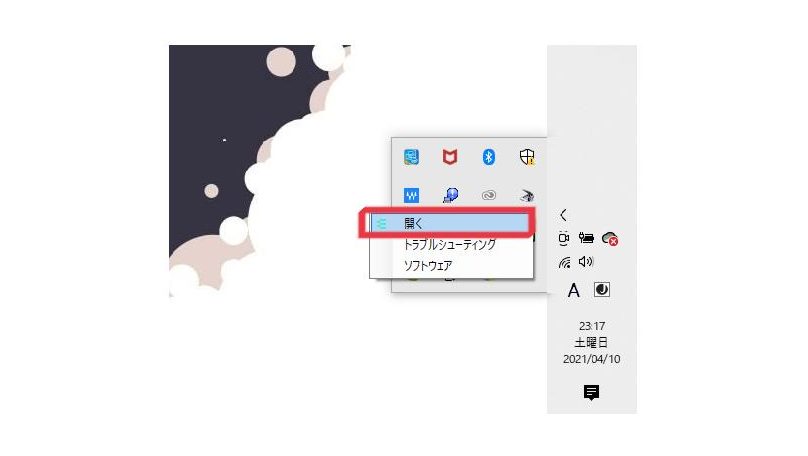The image size is (808, 456).
Task: Click the battery power plug icon
Action: pos(586,238)
